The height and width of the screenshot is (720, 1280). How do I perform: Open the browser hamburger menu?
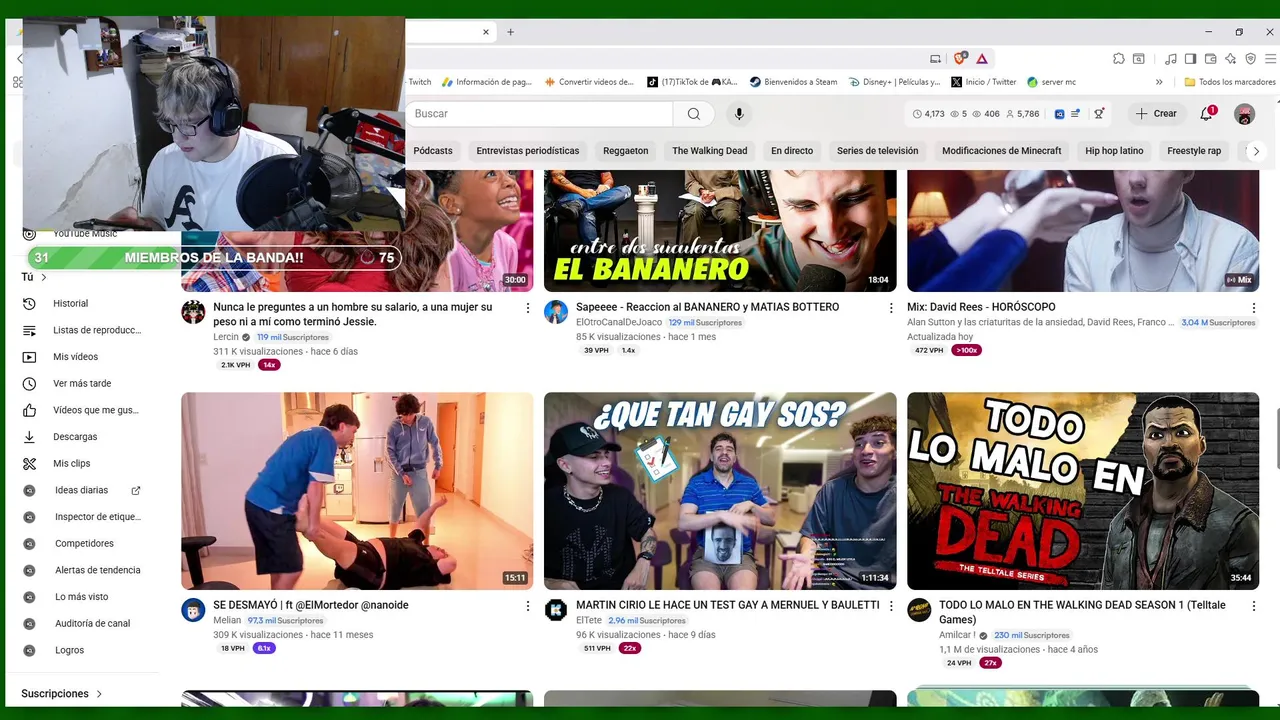tap(1271, 59)
